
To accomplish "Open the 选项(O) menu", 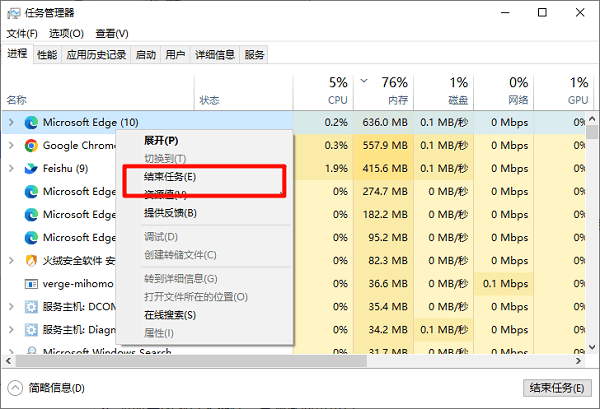I will click(66, 34).
